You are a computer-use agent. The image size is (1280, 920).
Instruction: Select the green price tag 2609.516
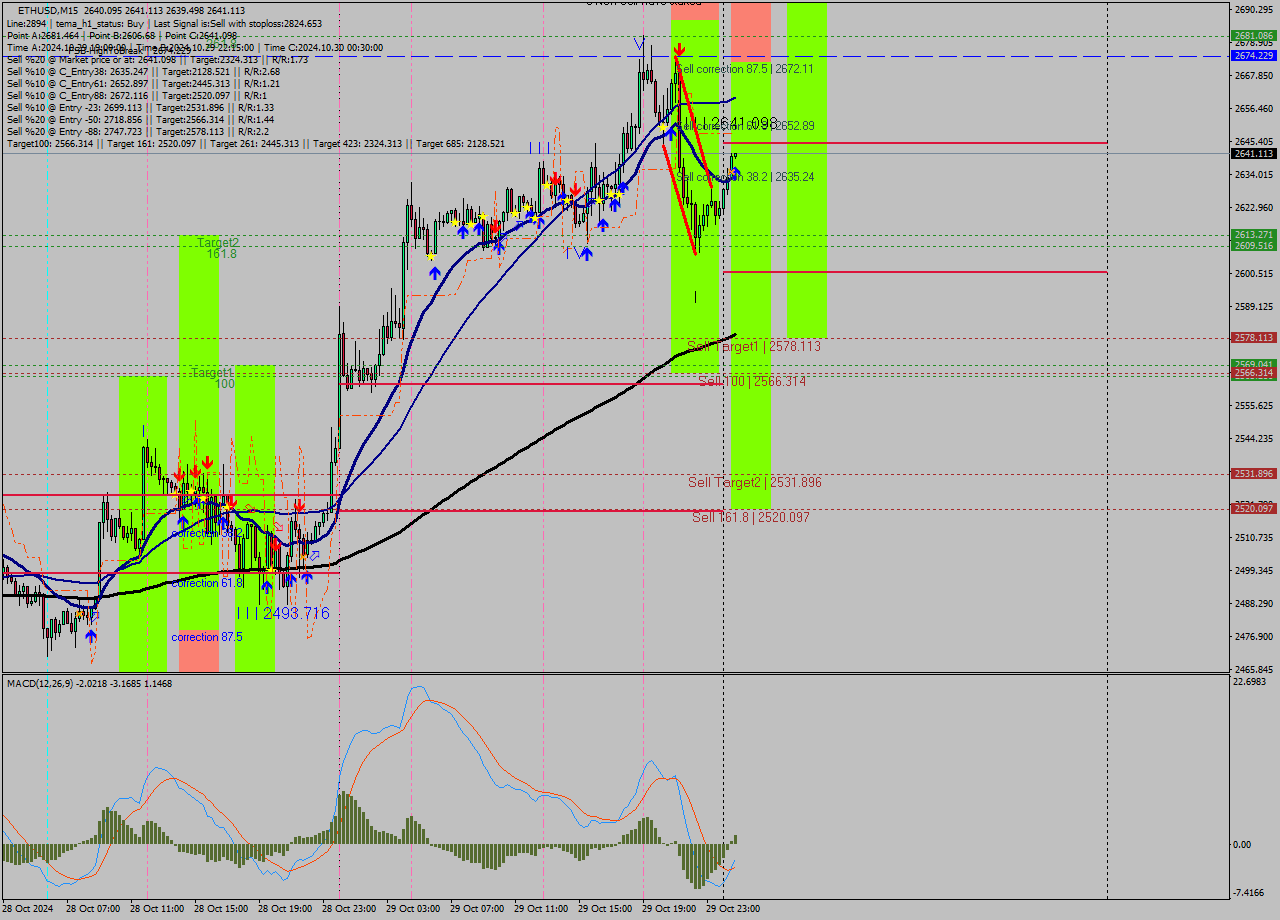[x=1254, y=246]
